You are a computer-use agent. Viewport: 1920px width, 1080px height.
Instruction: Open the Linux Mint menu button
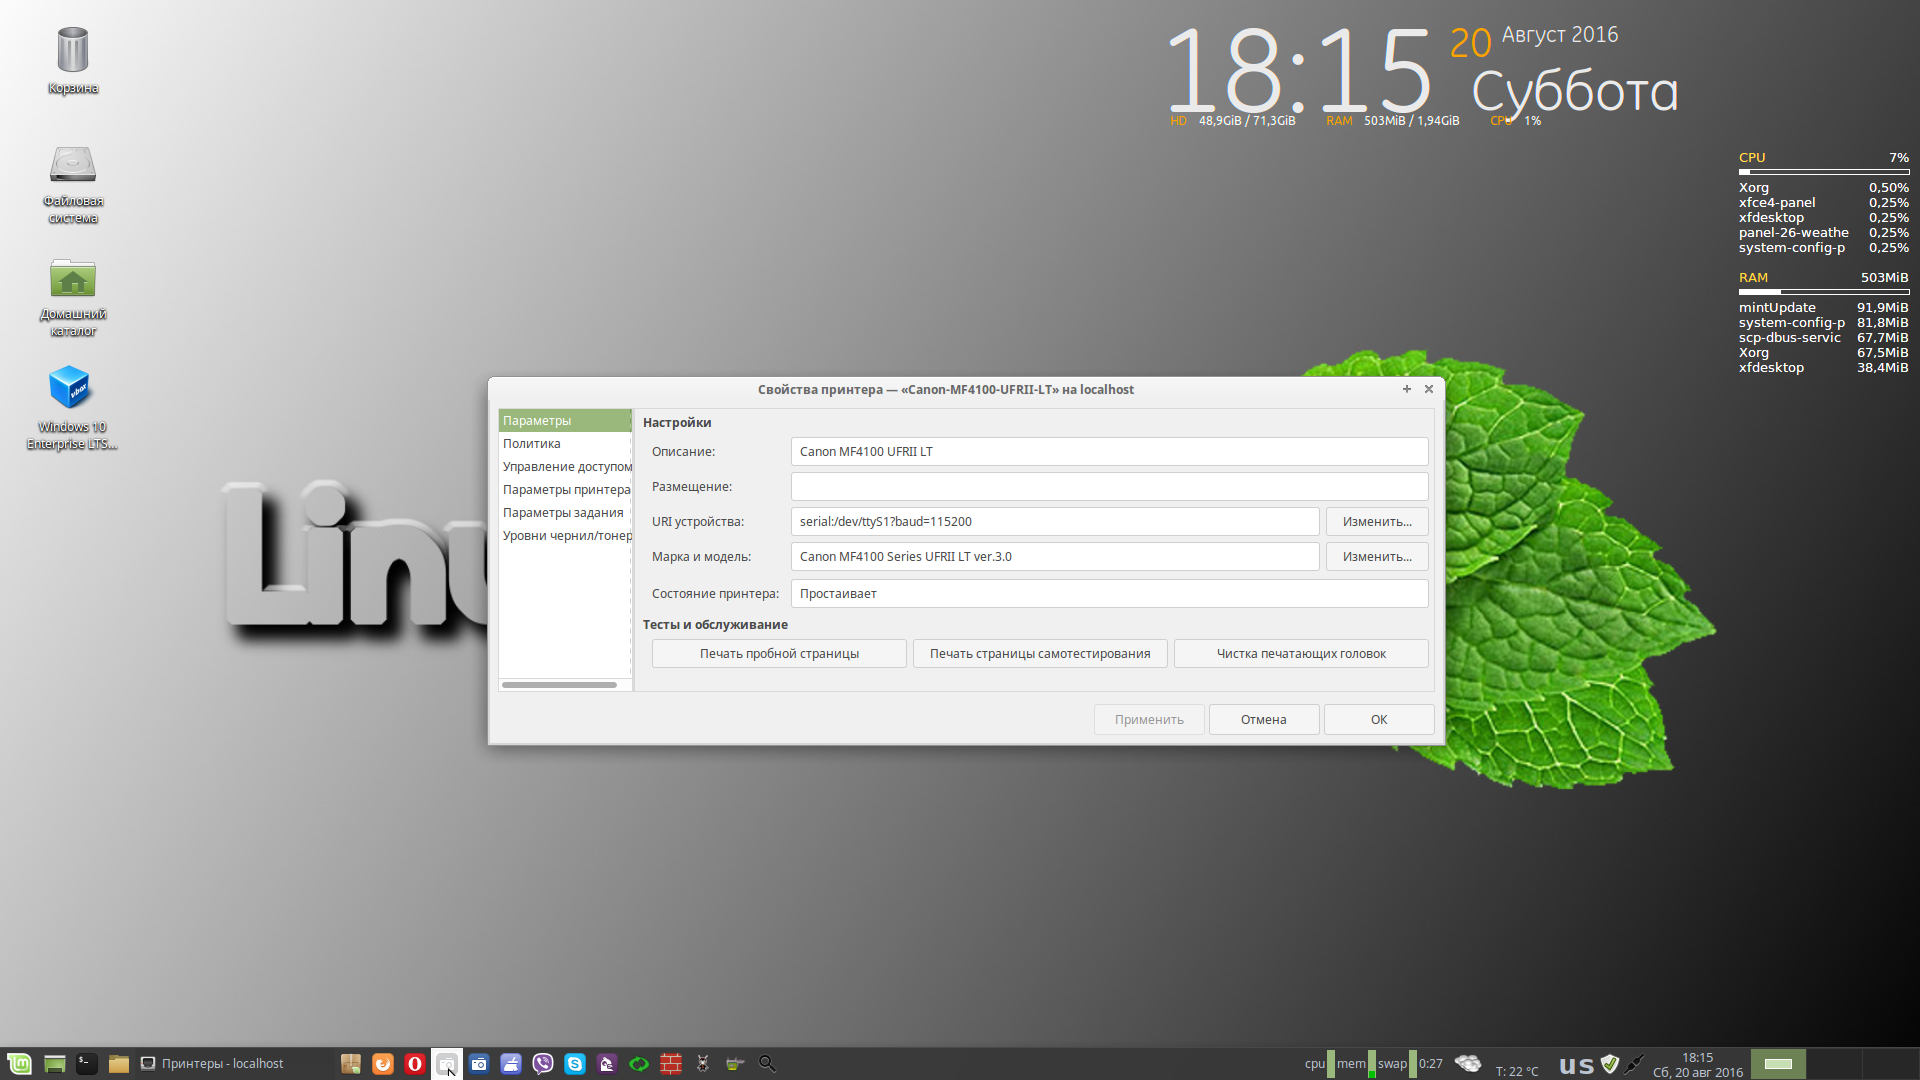coord(19,1064)
